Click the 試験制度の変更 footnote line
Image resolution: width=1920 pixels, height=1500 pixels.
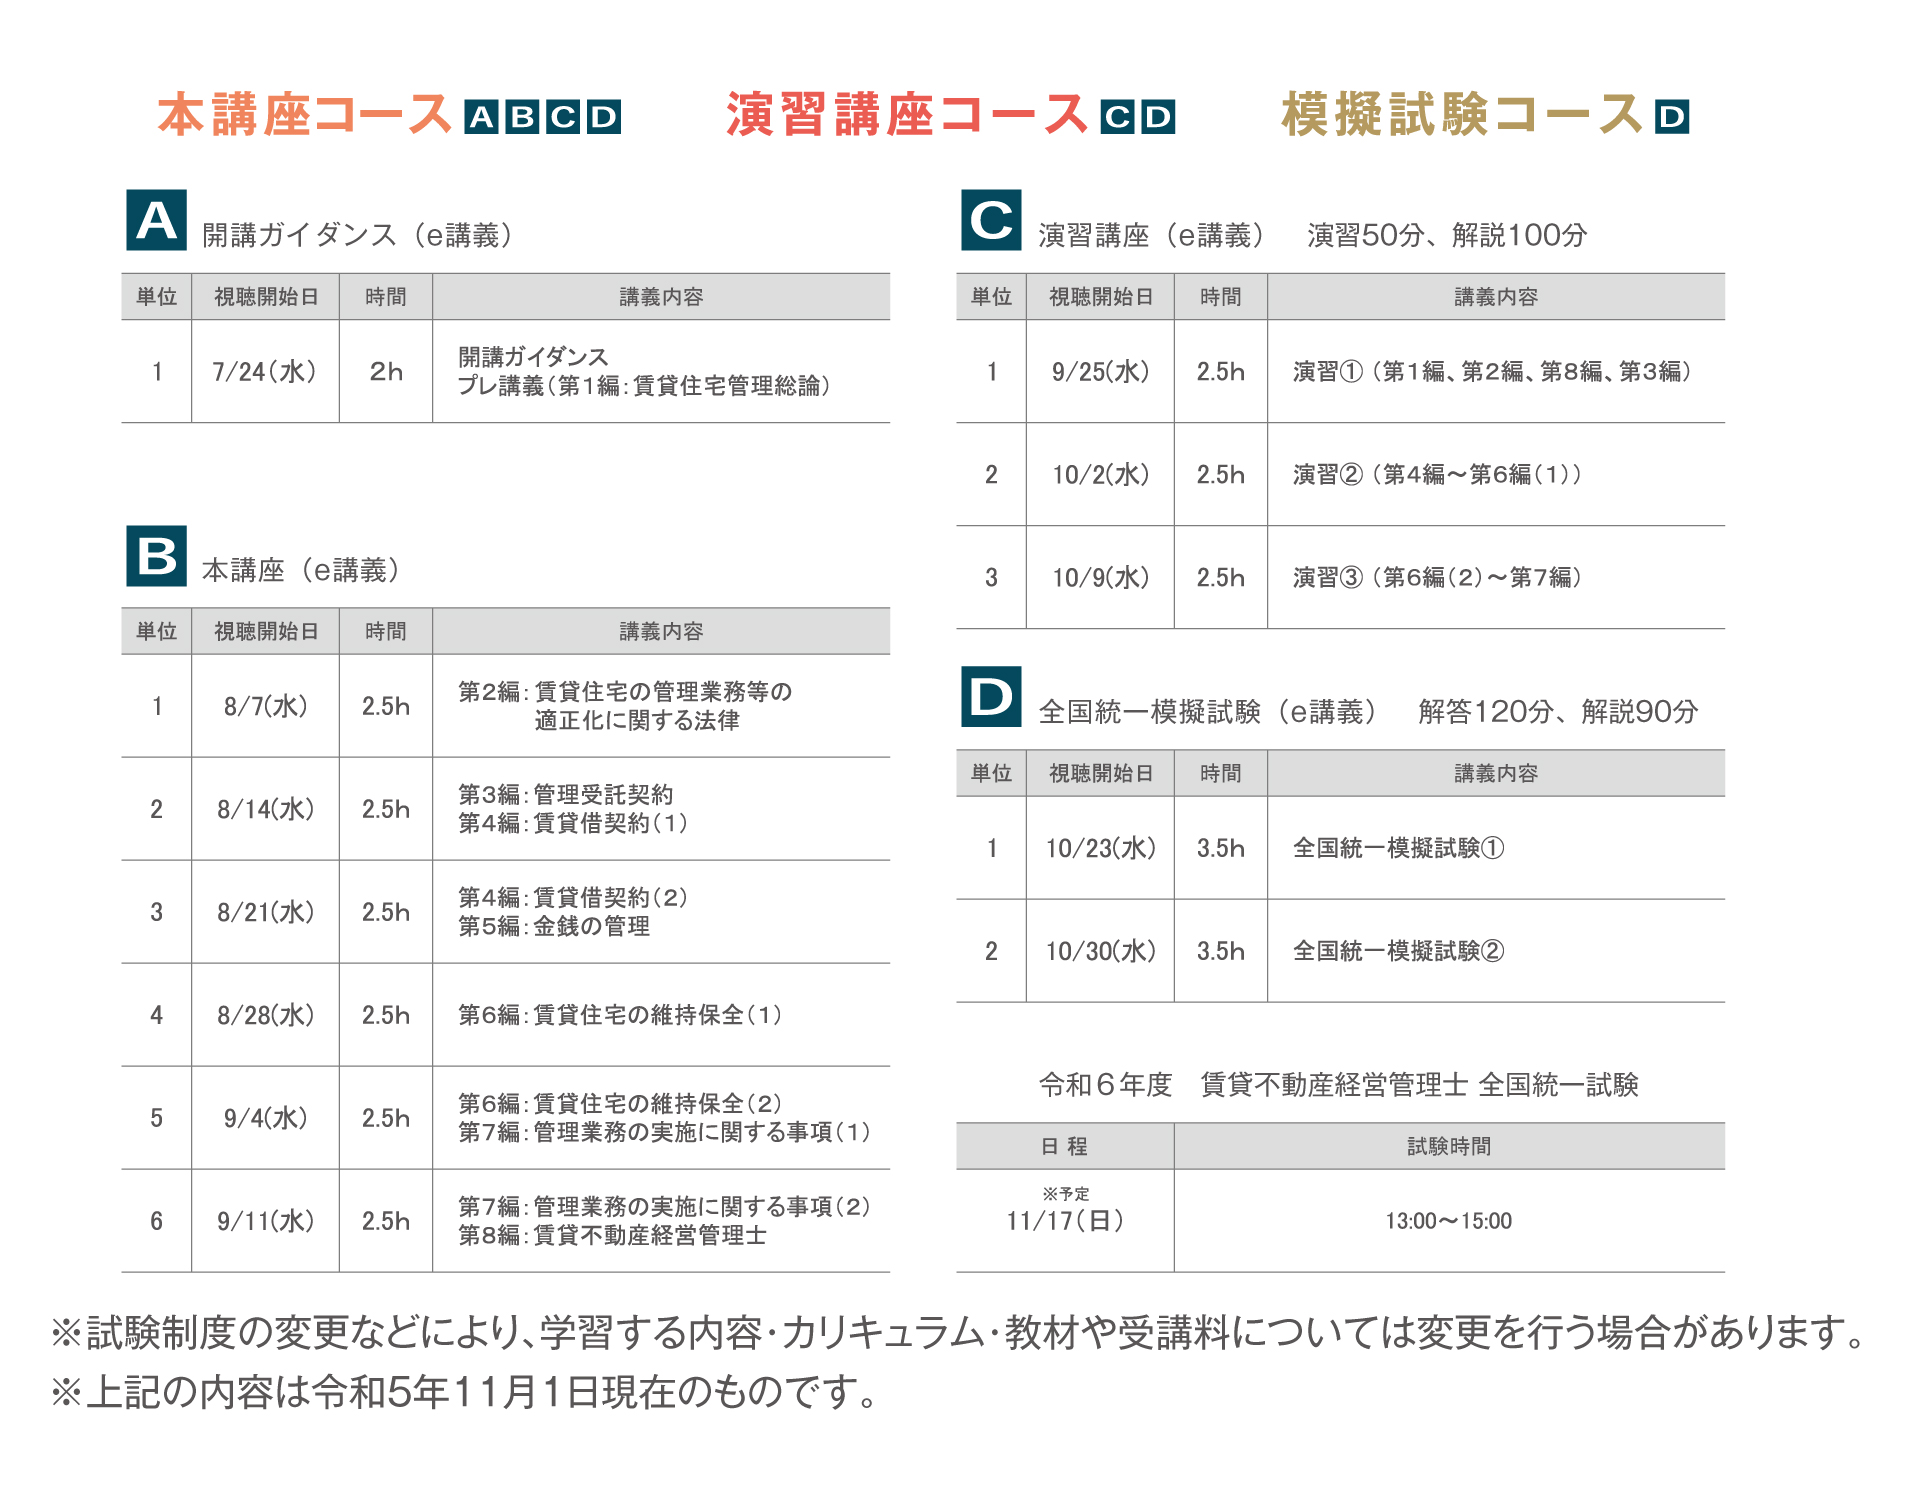pos(958,1332)
